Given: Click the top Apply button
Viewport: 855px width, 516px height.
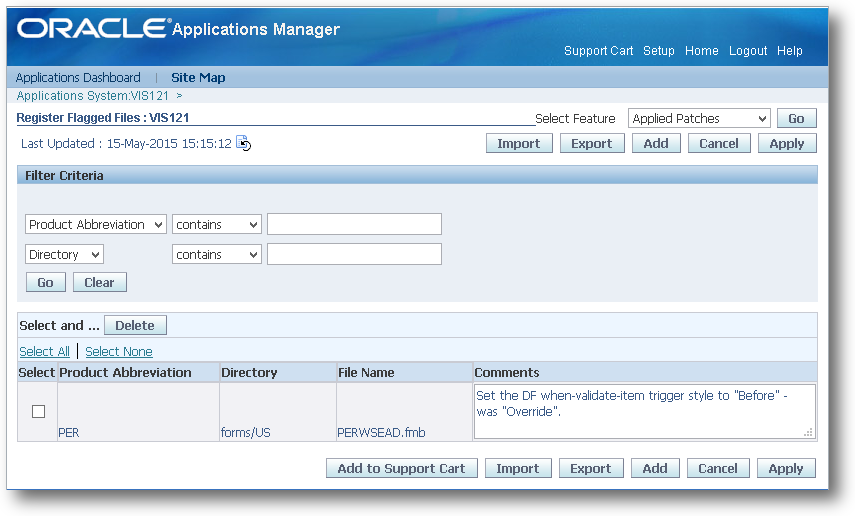Looking at the screenshot, I should click(787, 143).
